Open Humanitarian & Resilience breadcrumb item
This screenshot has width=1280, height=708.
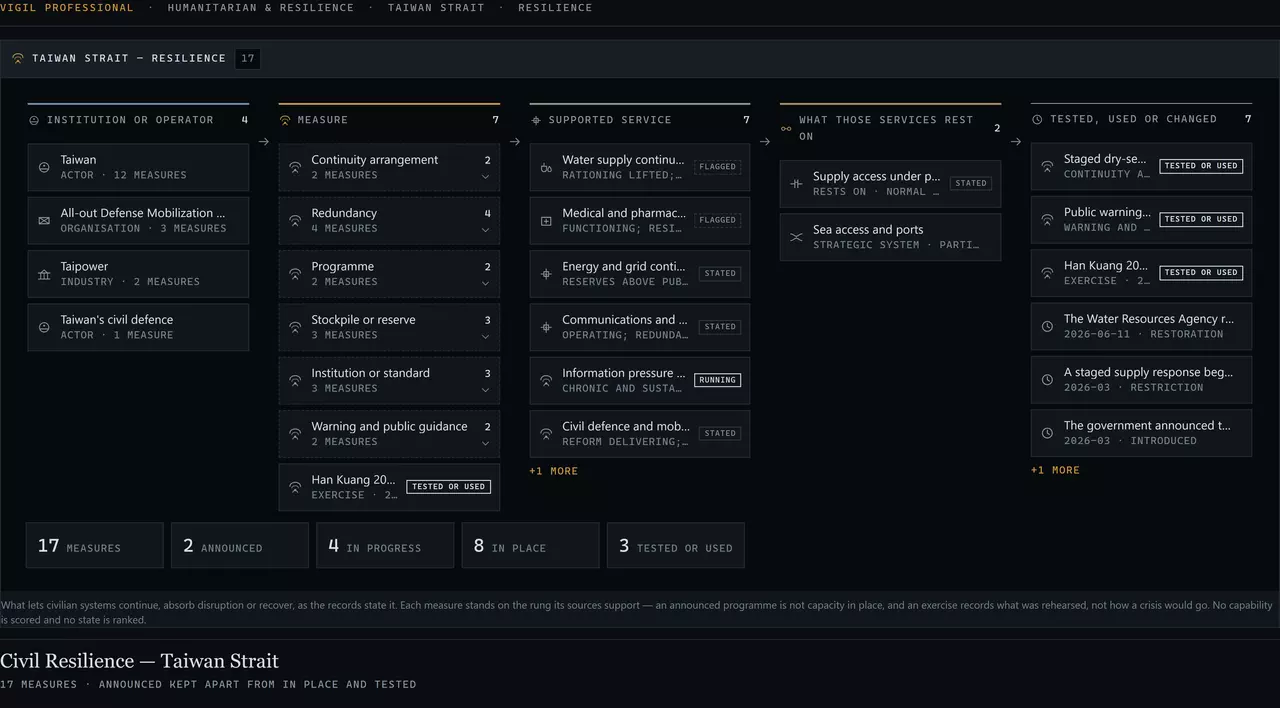pos(261,7)
